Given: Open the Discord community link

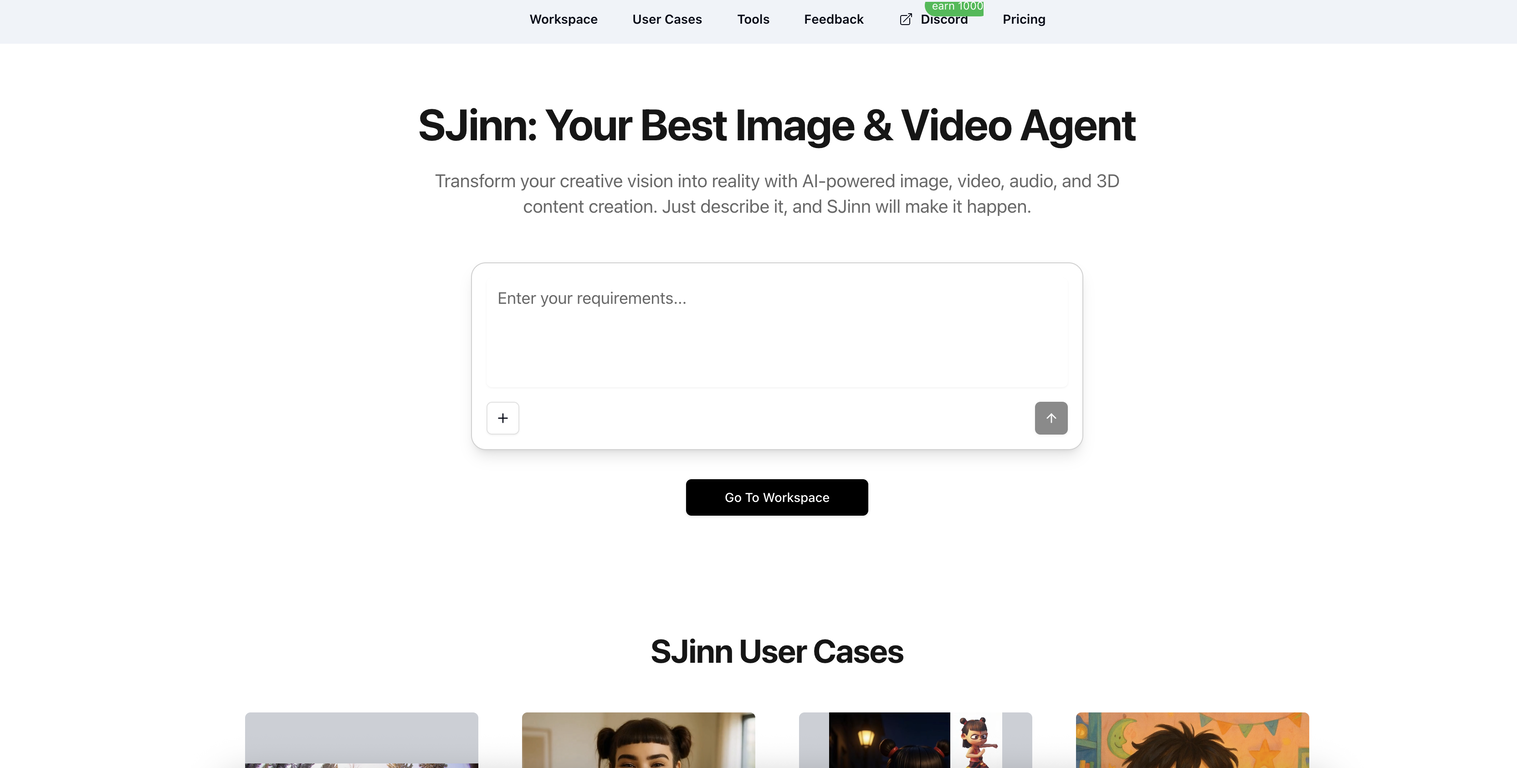Looking at the screenshot, I should (944, 19).
